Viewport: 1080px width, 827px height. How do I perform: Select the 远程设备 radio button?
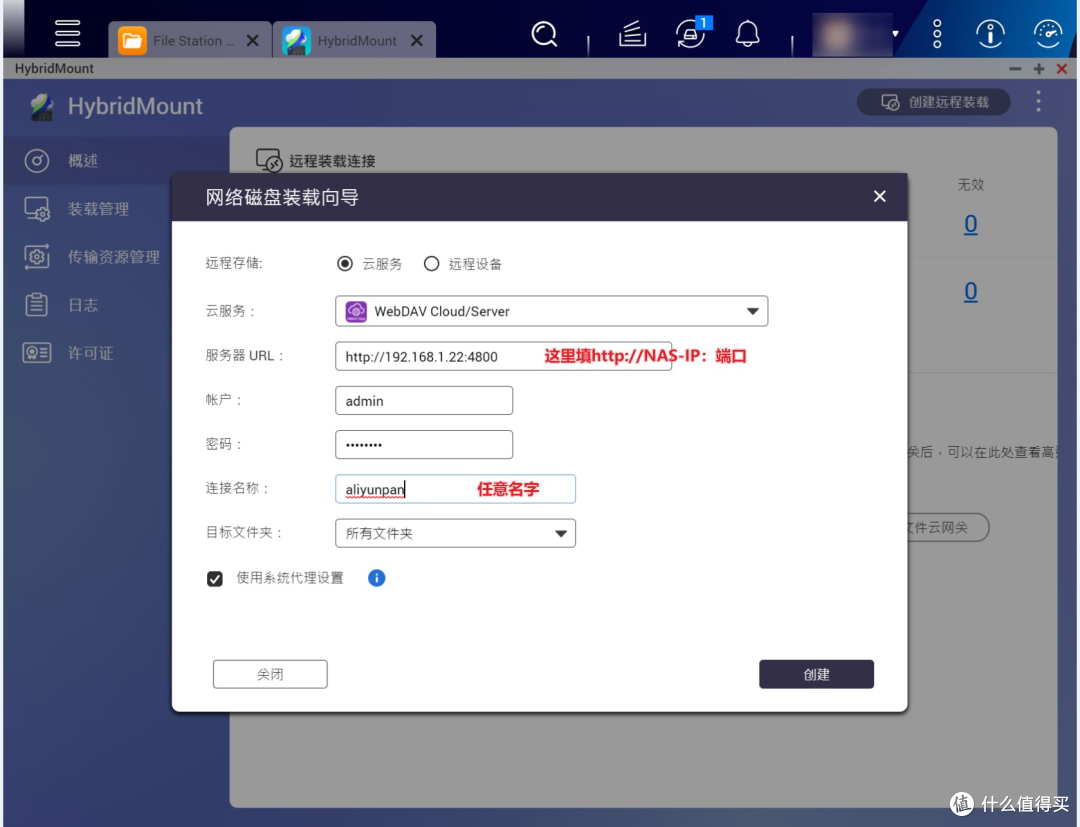point(431,263)
